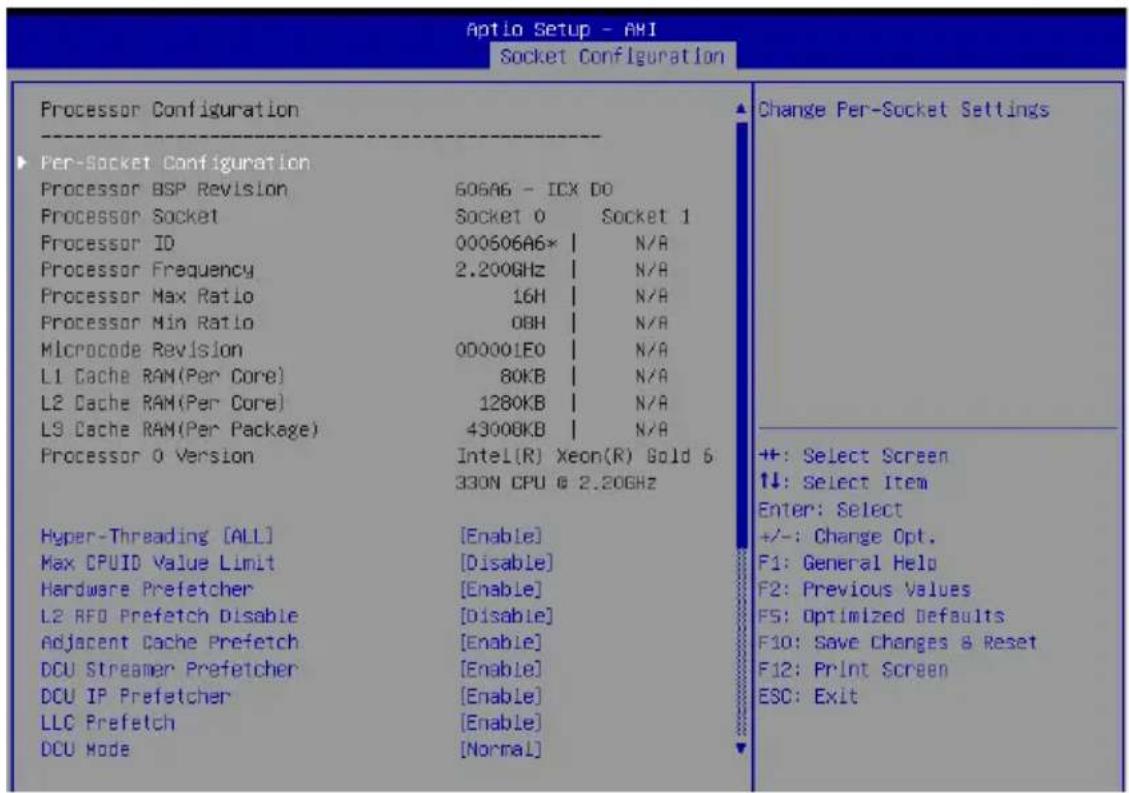
Task: Change the L2 RFO Prefetch Disable value
Action: 507,617
